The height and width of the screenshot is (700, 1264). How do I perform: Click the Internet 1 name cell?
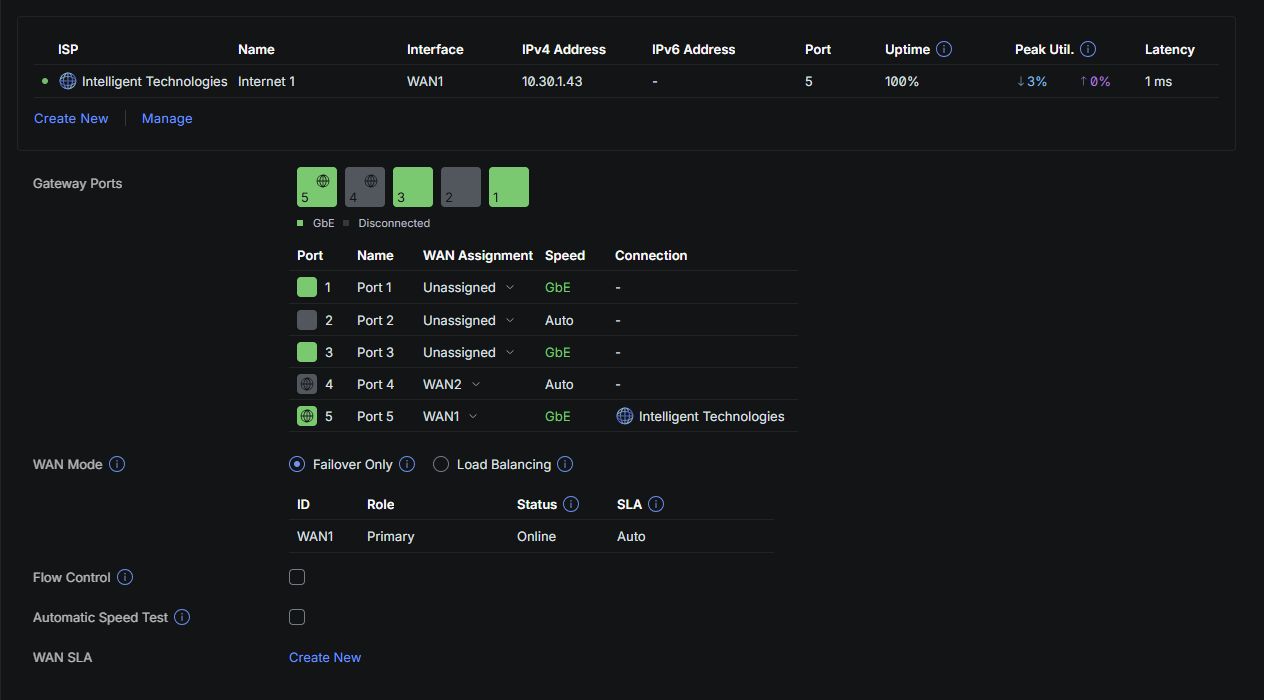coord(267,81)
